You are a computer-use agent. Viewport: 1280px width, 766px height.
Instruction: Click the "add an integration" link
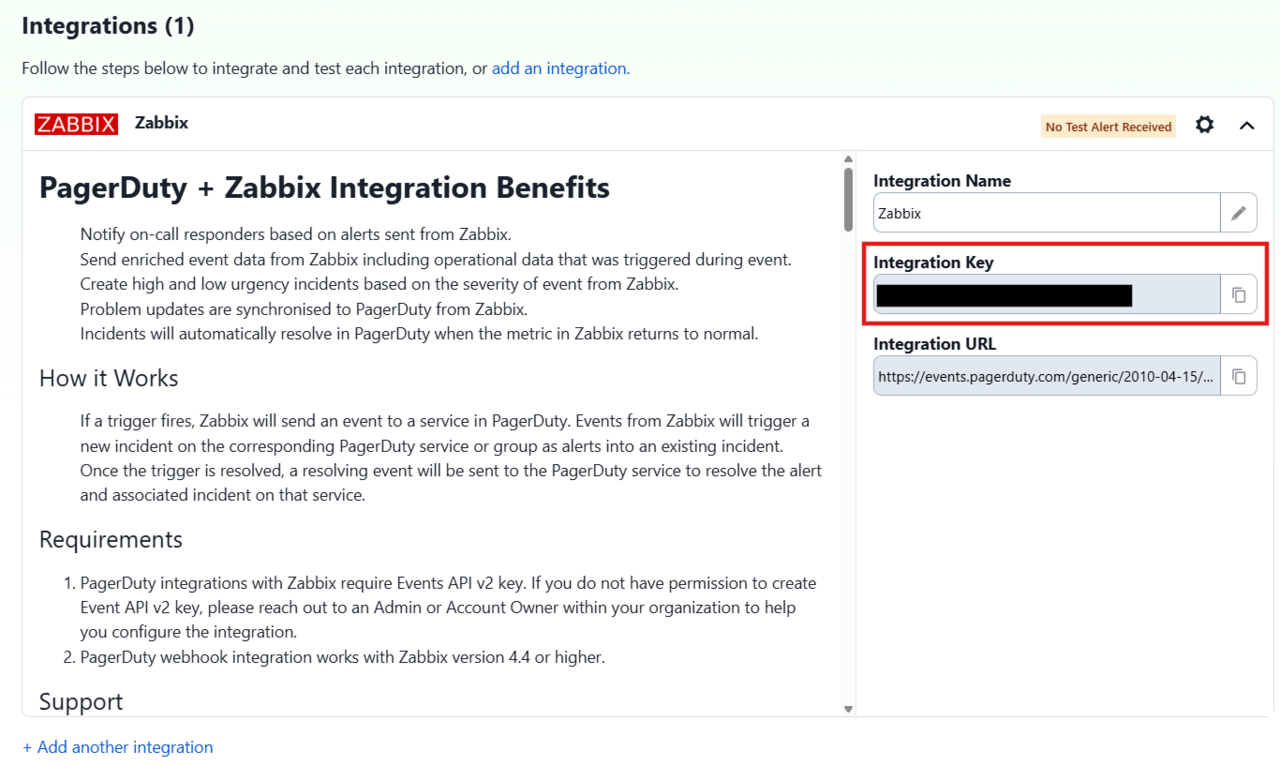[560, 69]
